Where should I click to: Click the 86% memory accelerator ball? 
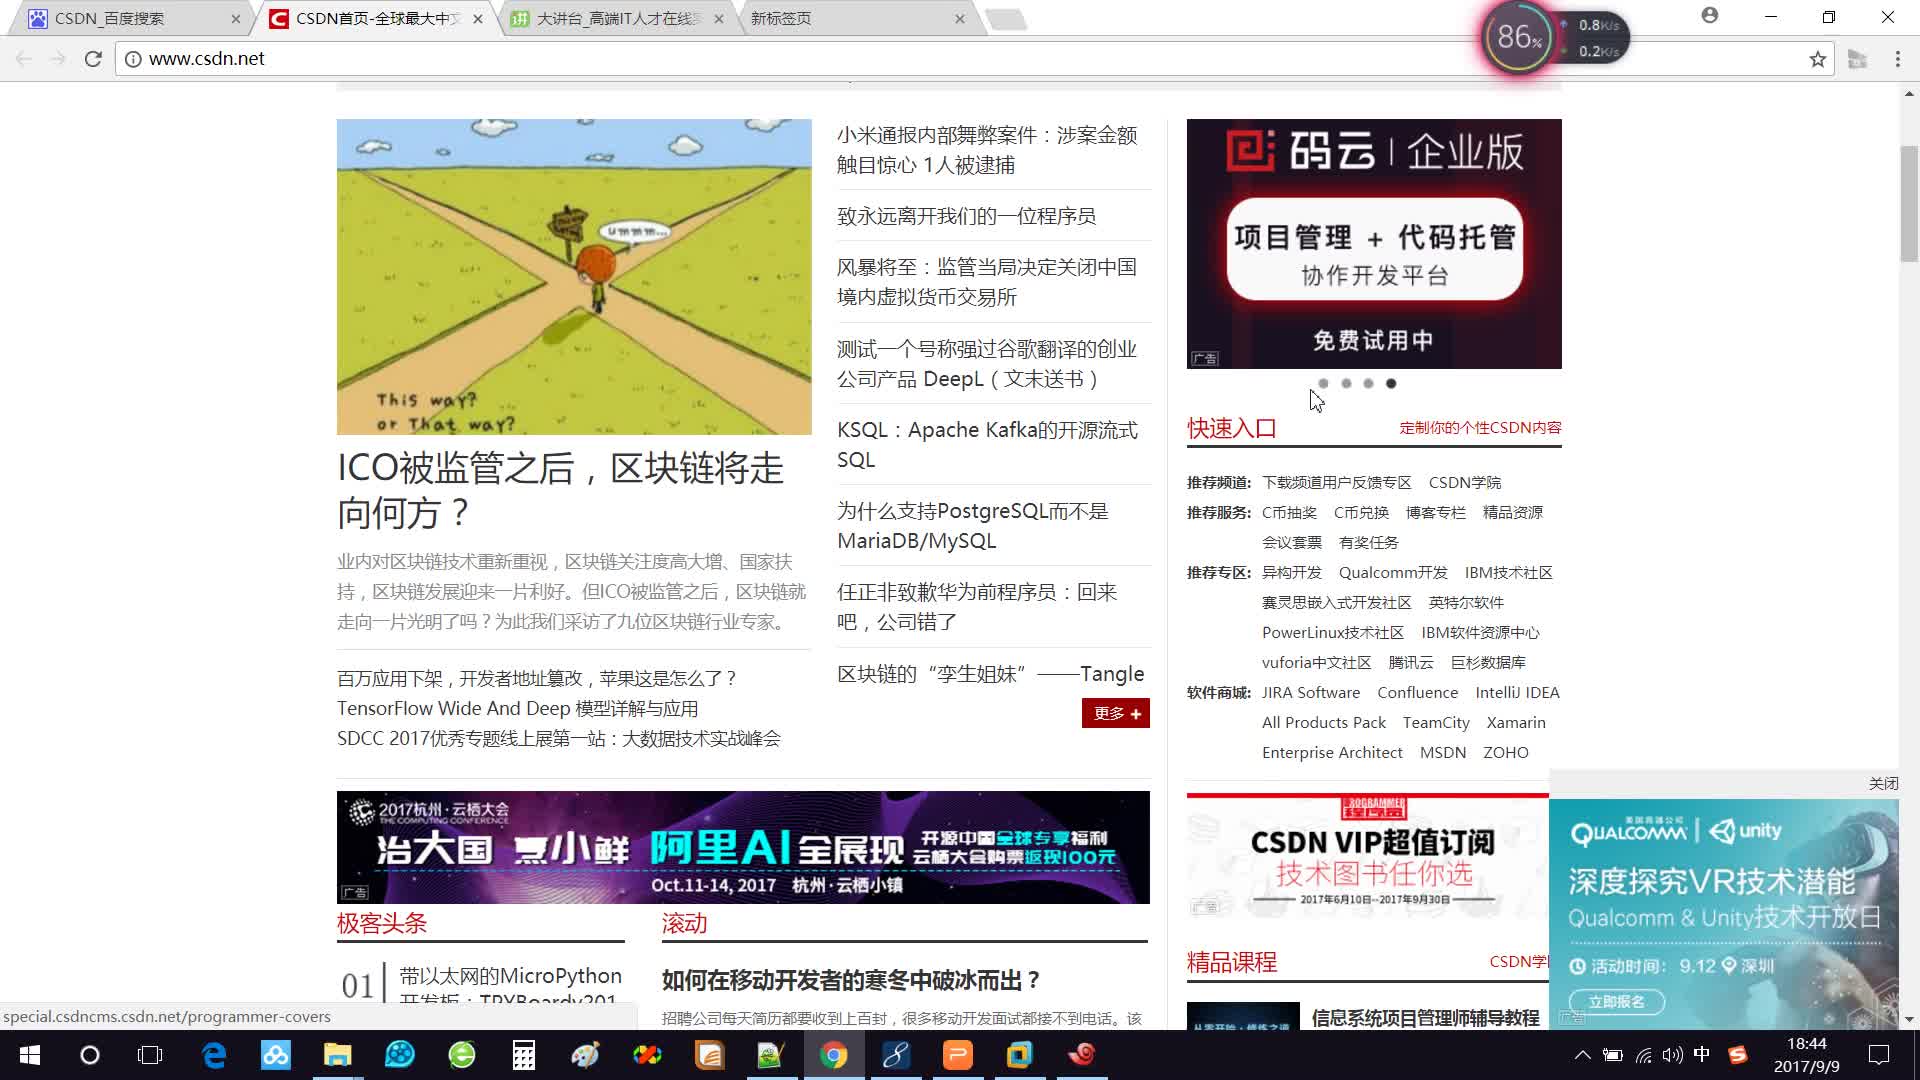point(1519,38)
